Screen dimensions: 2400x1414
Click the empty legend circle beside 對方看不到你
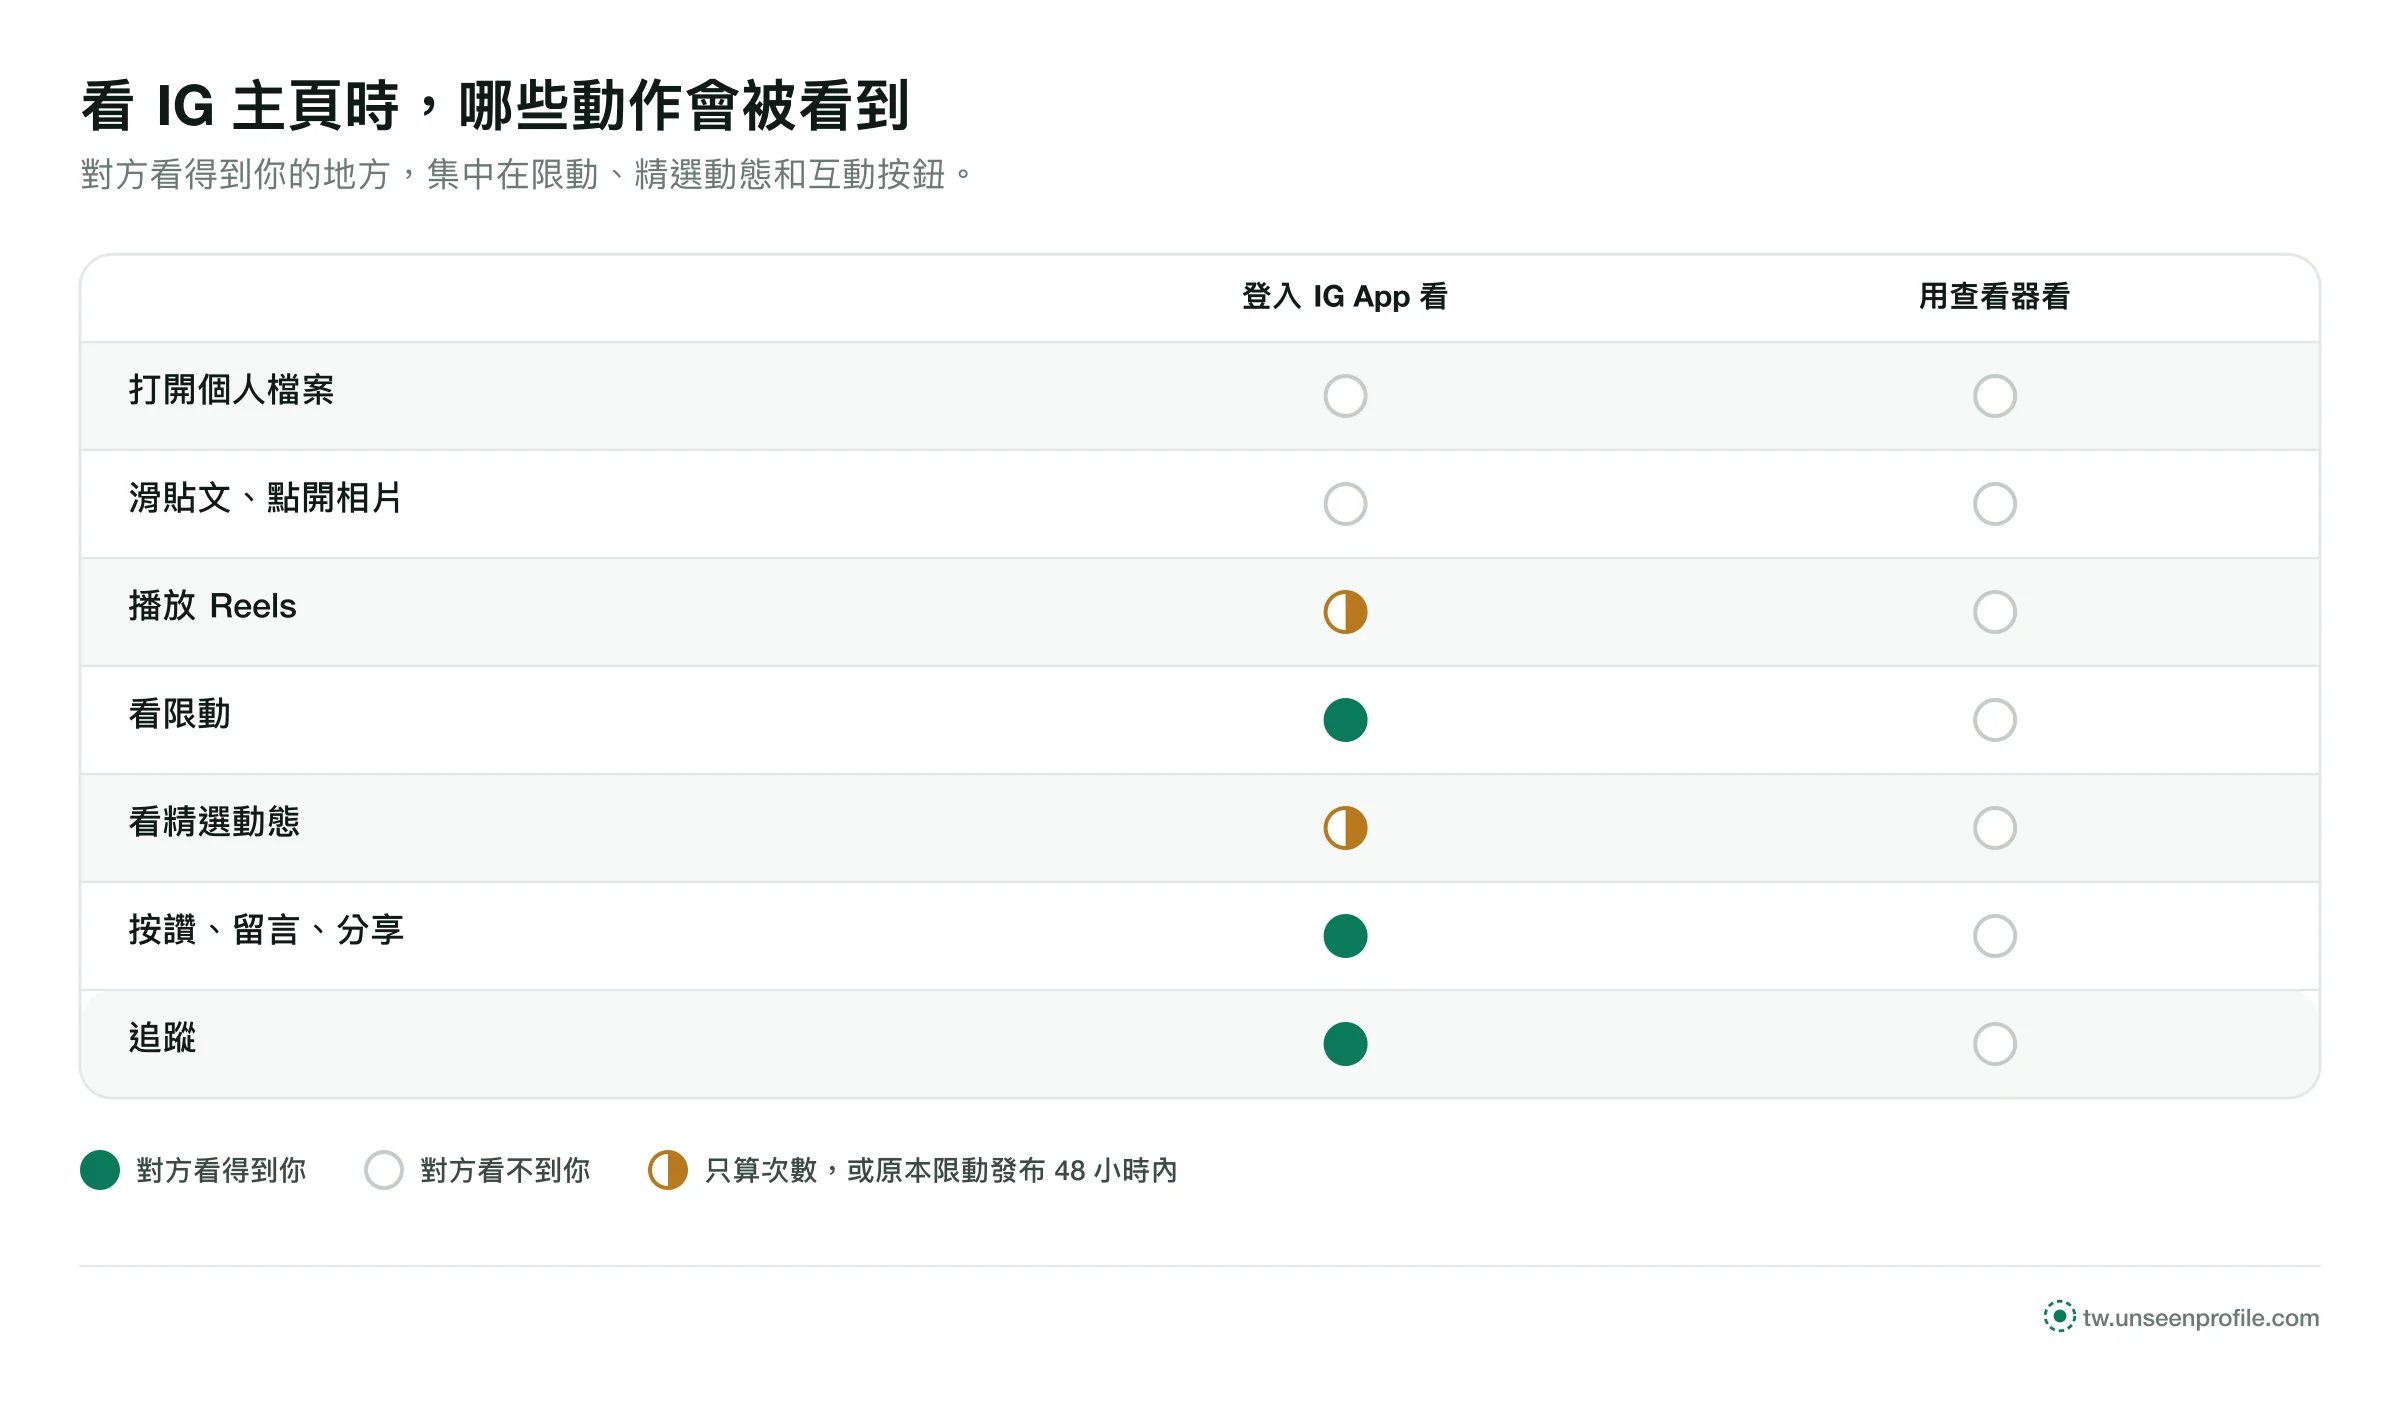click(x=384, y=1170)
